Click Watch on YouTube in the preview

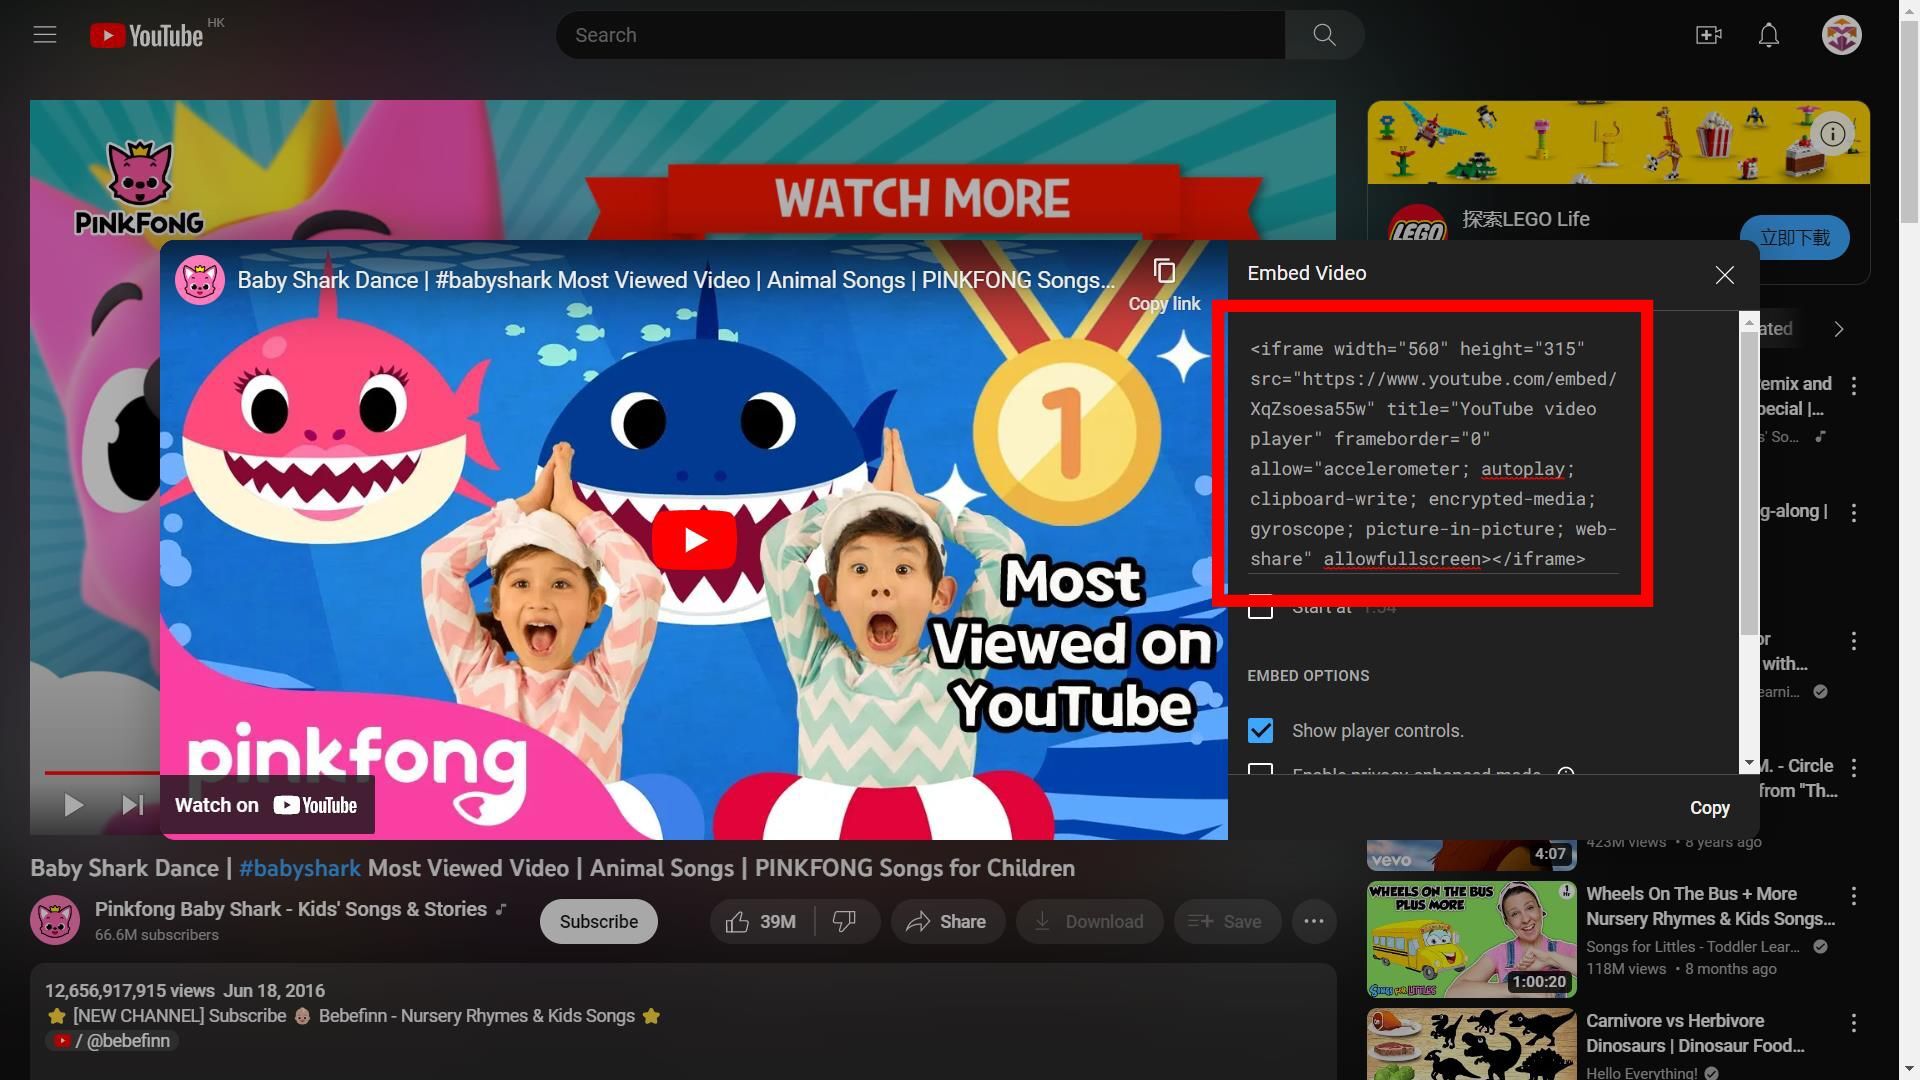[266, 805]
